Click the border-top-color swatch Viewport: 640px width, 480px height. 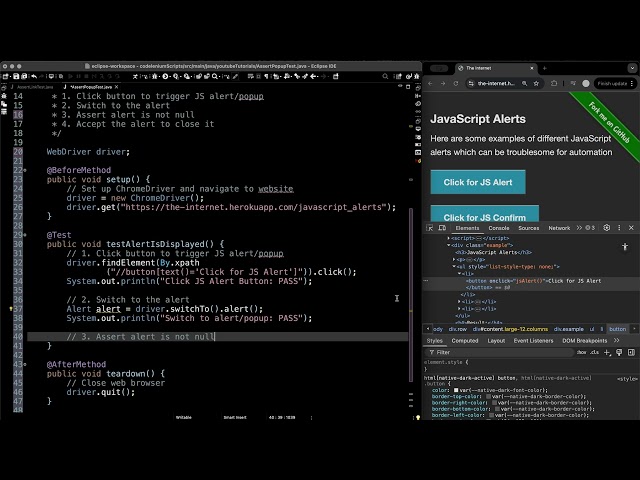(488, 396)
